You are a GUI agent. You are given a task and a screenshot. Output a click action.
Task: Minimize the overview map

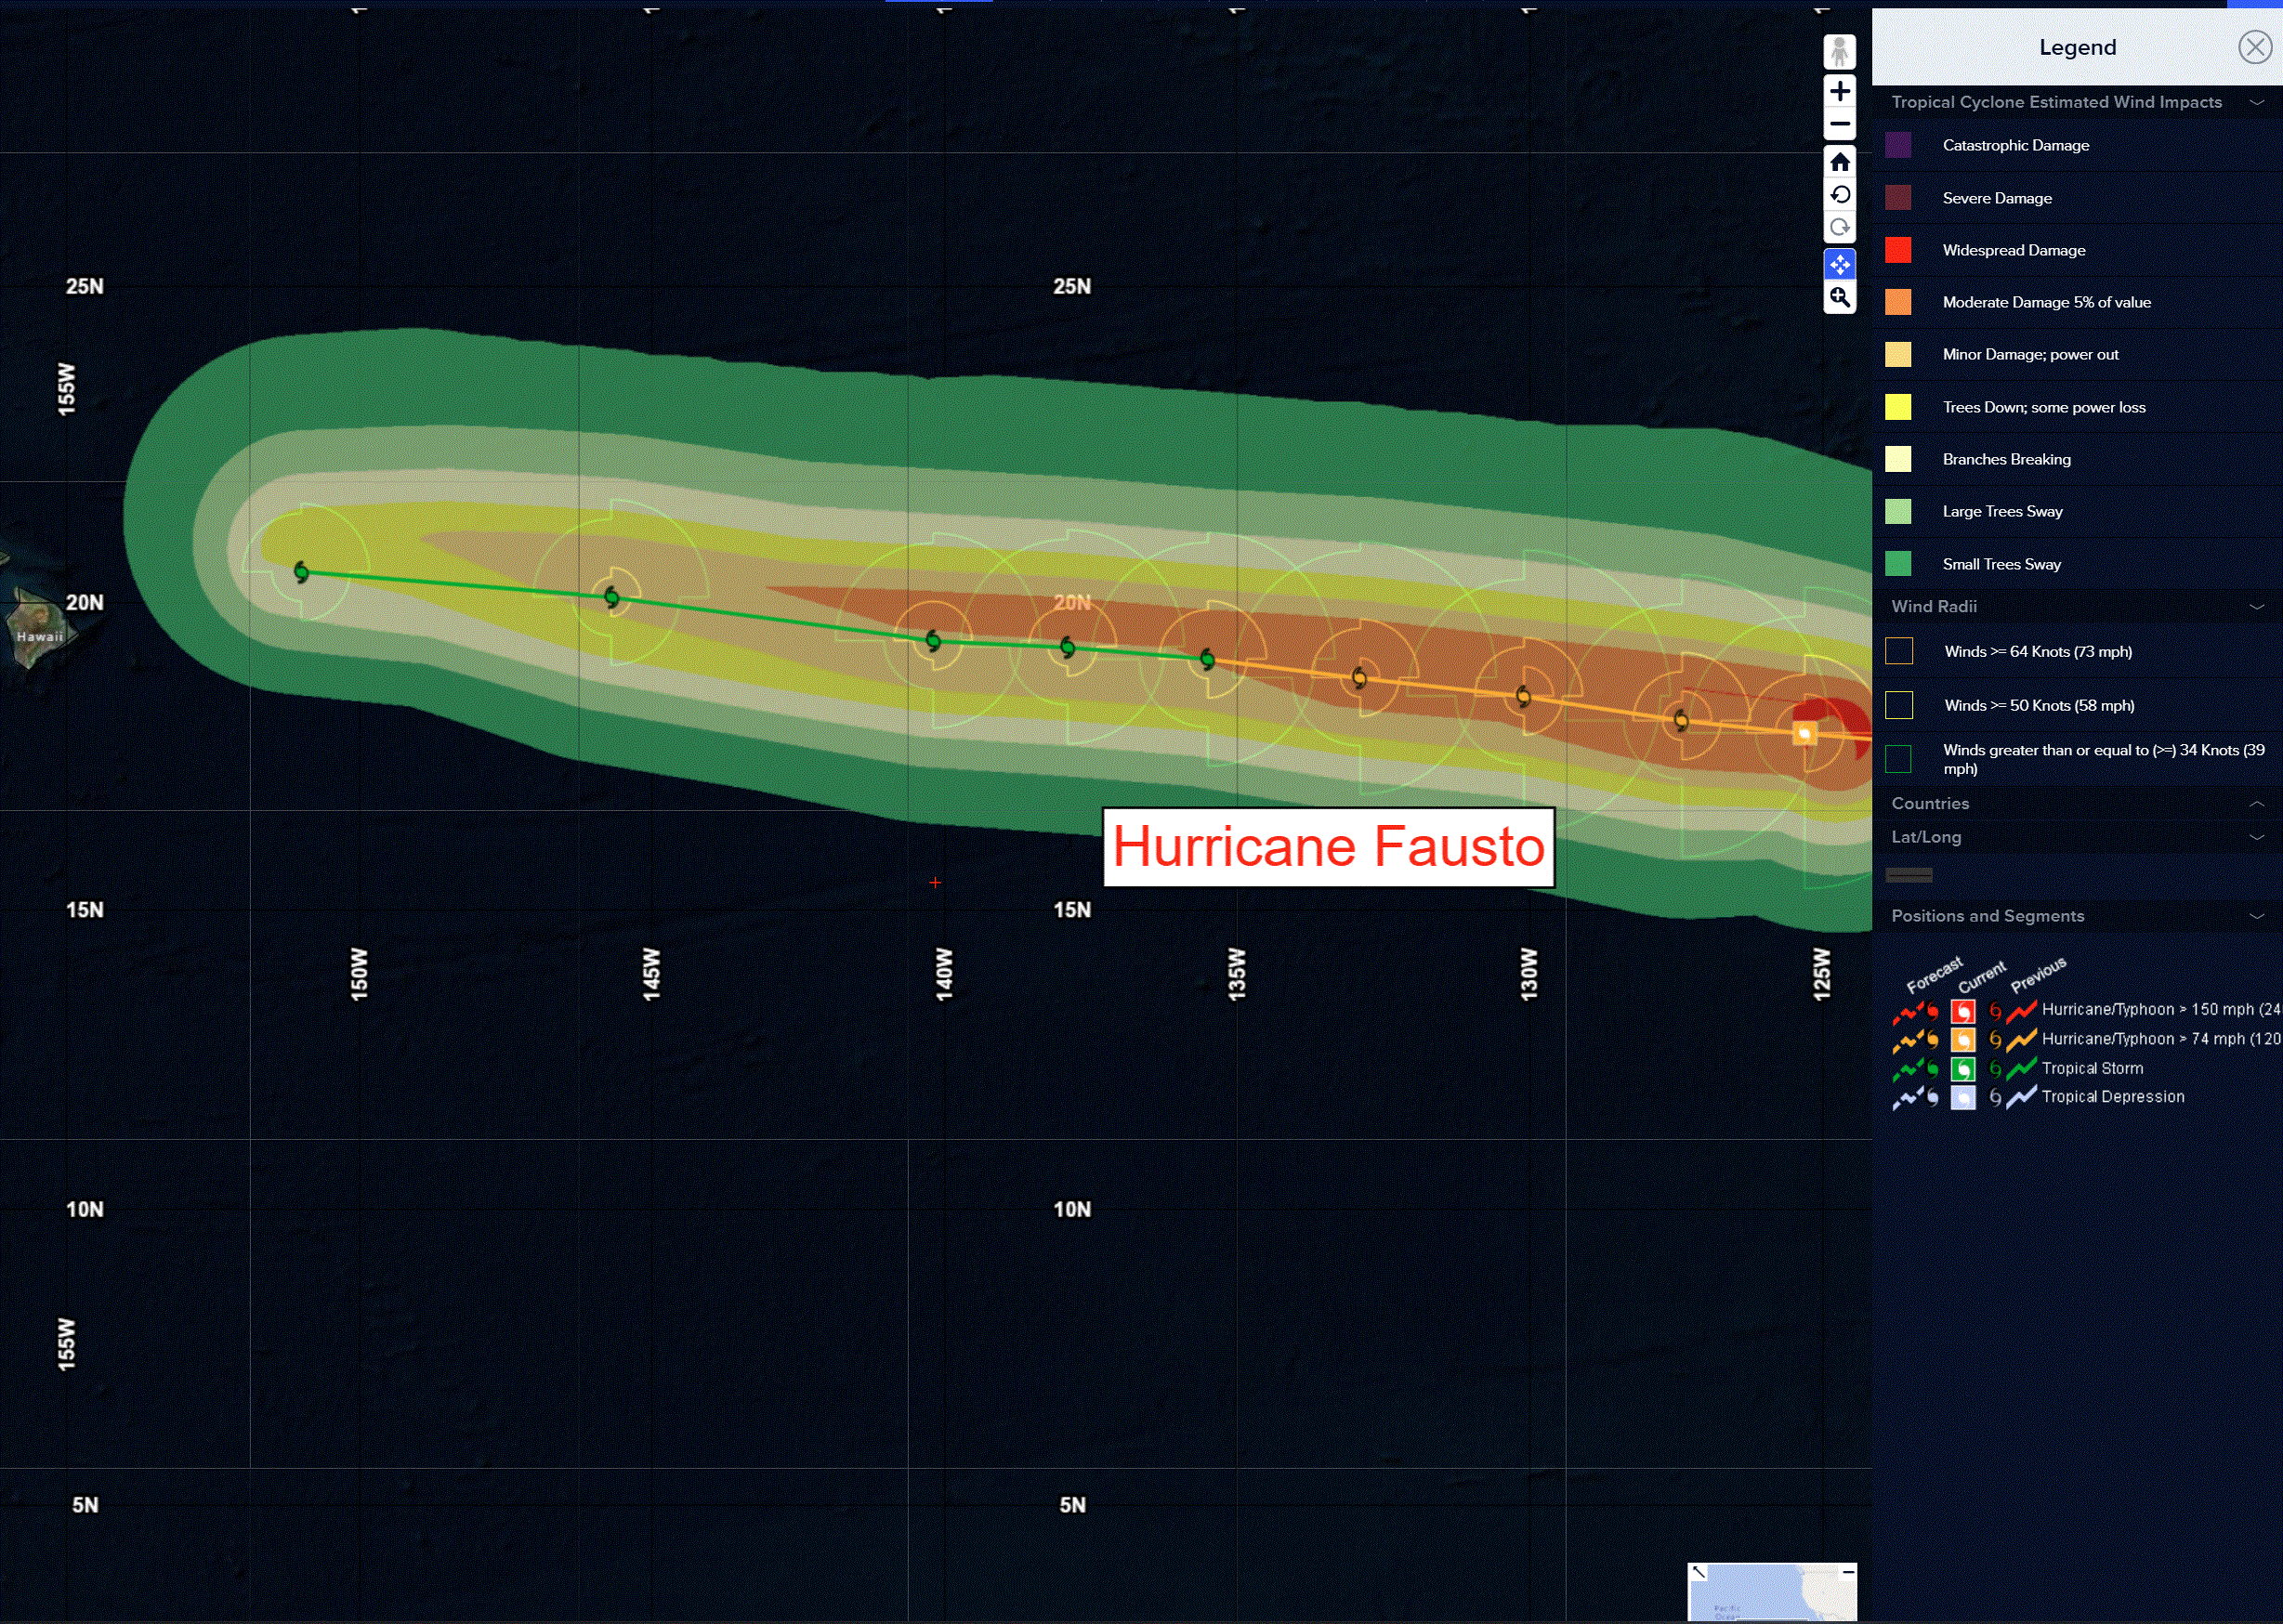click(1848, 1572)
